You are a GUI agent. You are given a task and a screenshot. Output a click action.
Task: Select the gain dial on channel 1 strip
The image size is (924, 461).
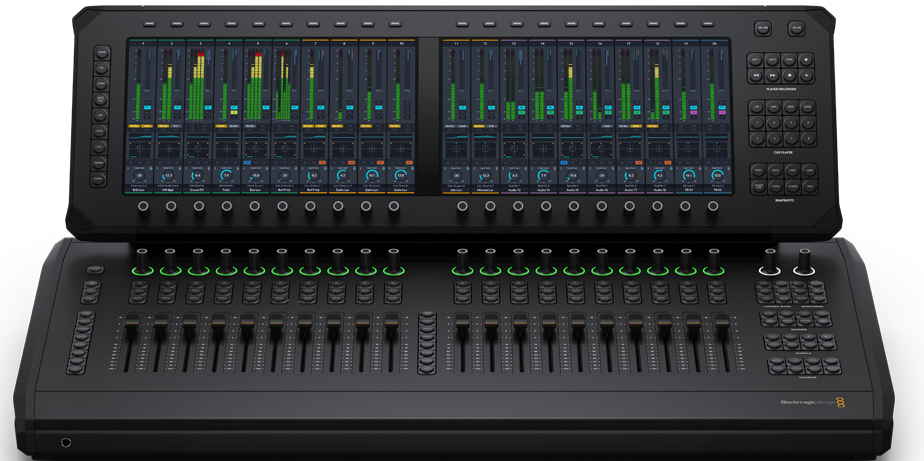pos(140,176)
